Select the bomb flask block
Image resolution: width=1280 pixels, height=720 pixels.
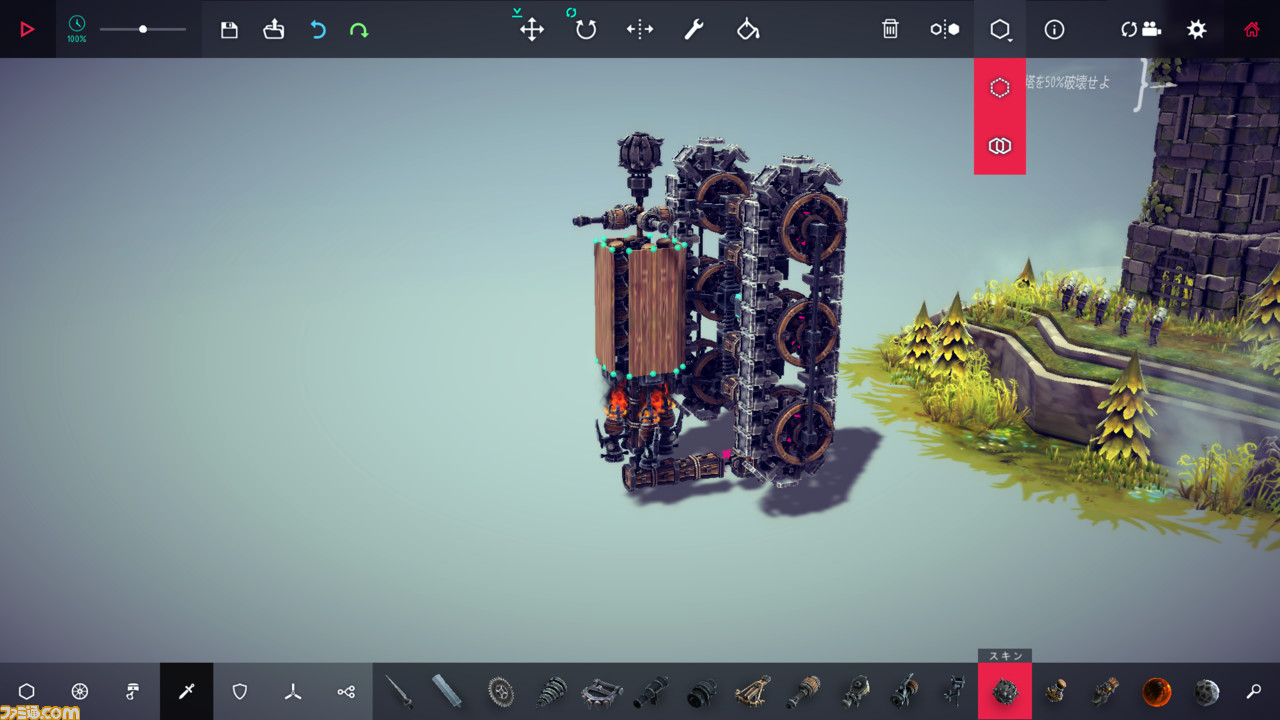pyautogui.click(x=1055, y=691)
